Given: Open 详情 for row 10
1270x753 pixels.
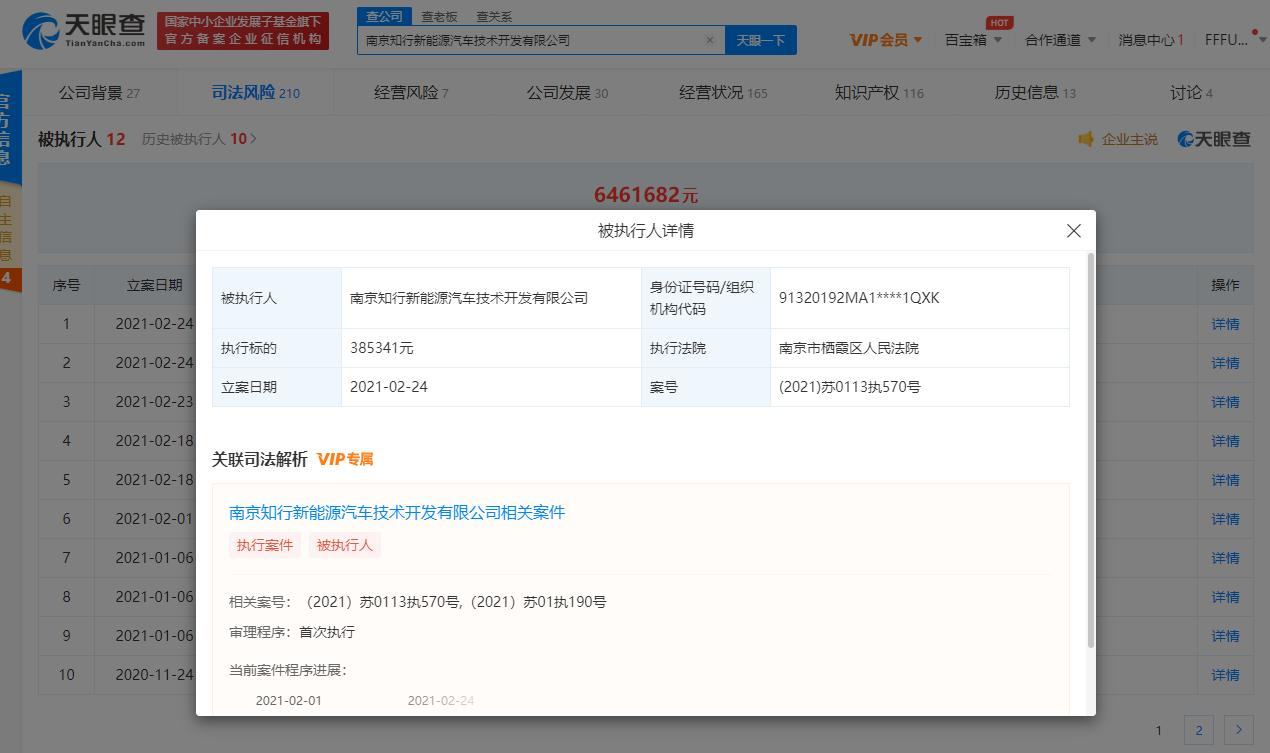Looking at the screenshot, I should (x=1225, y=675).
